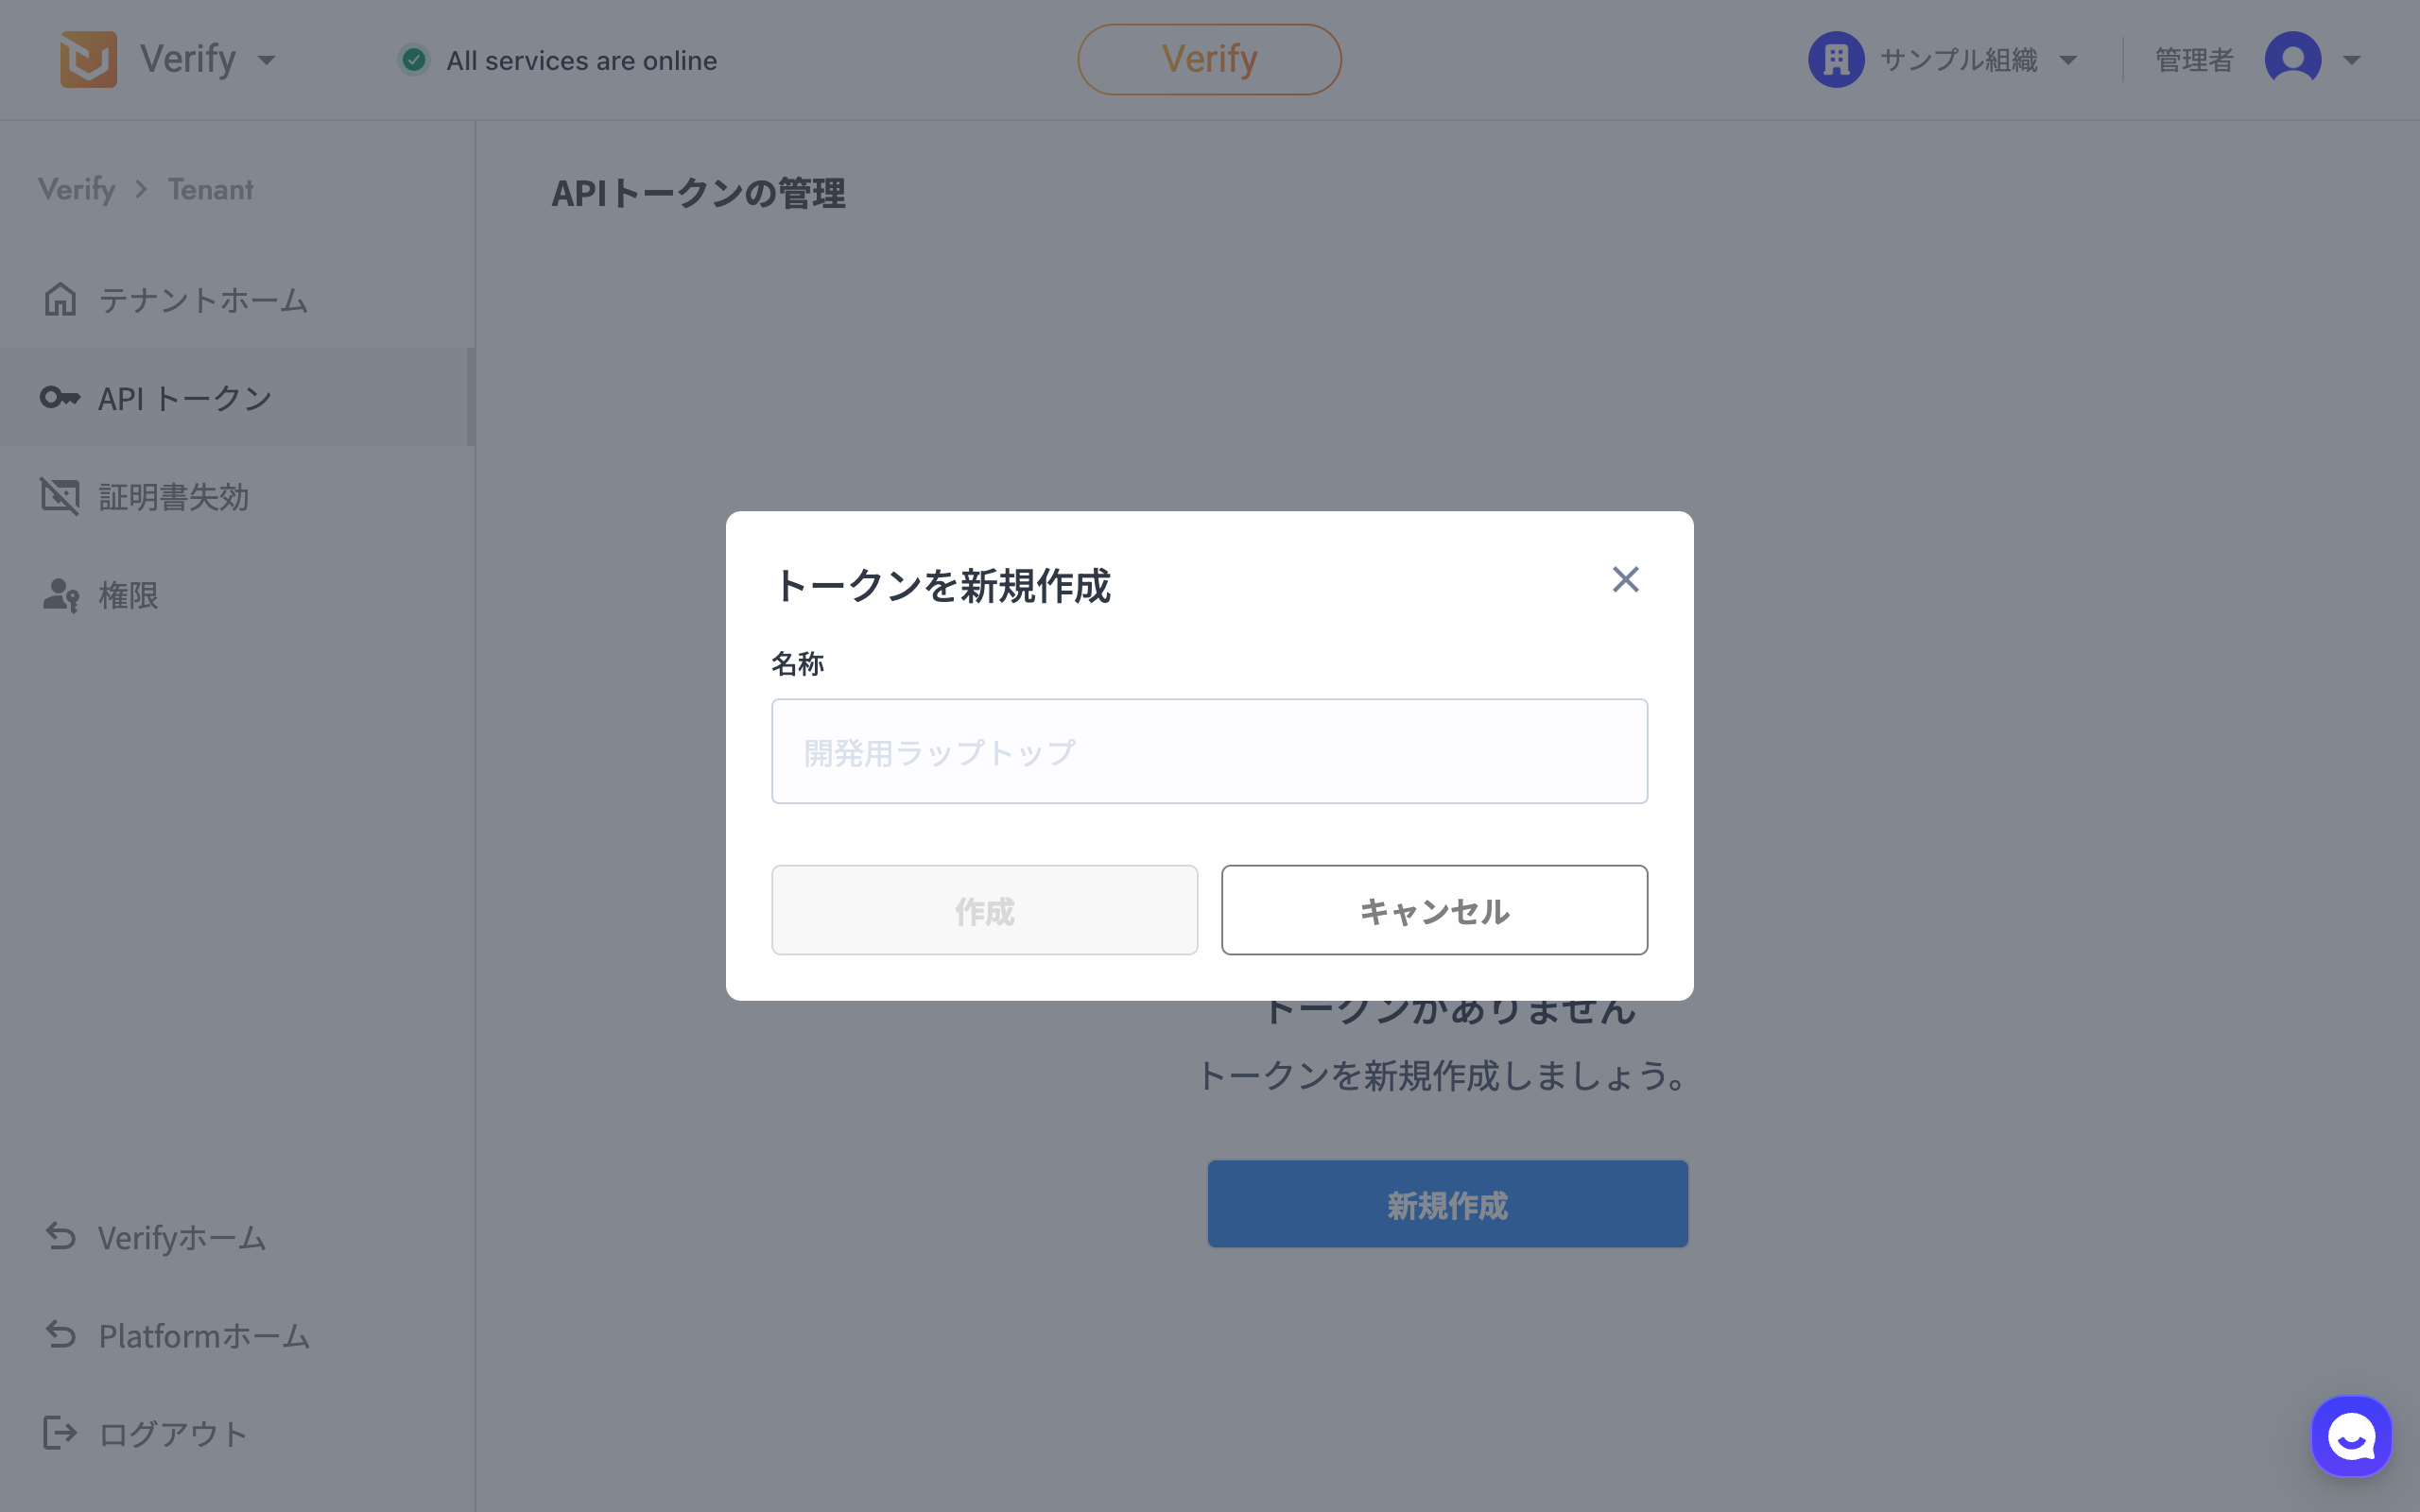Image resolution: width=2420 pixels, height=1512 pixels.
Task: Click ログアウト to sign out
Action: click(172, 1434)
